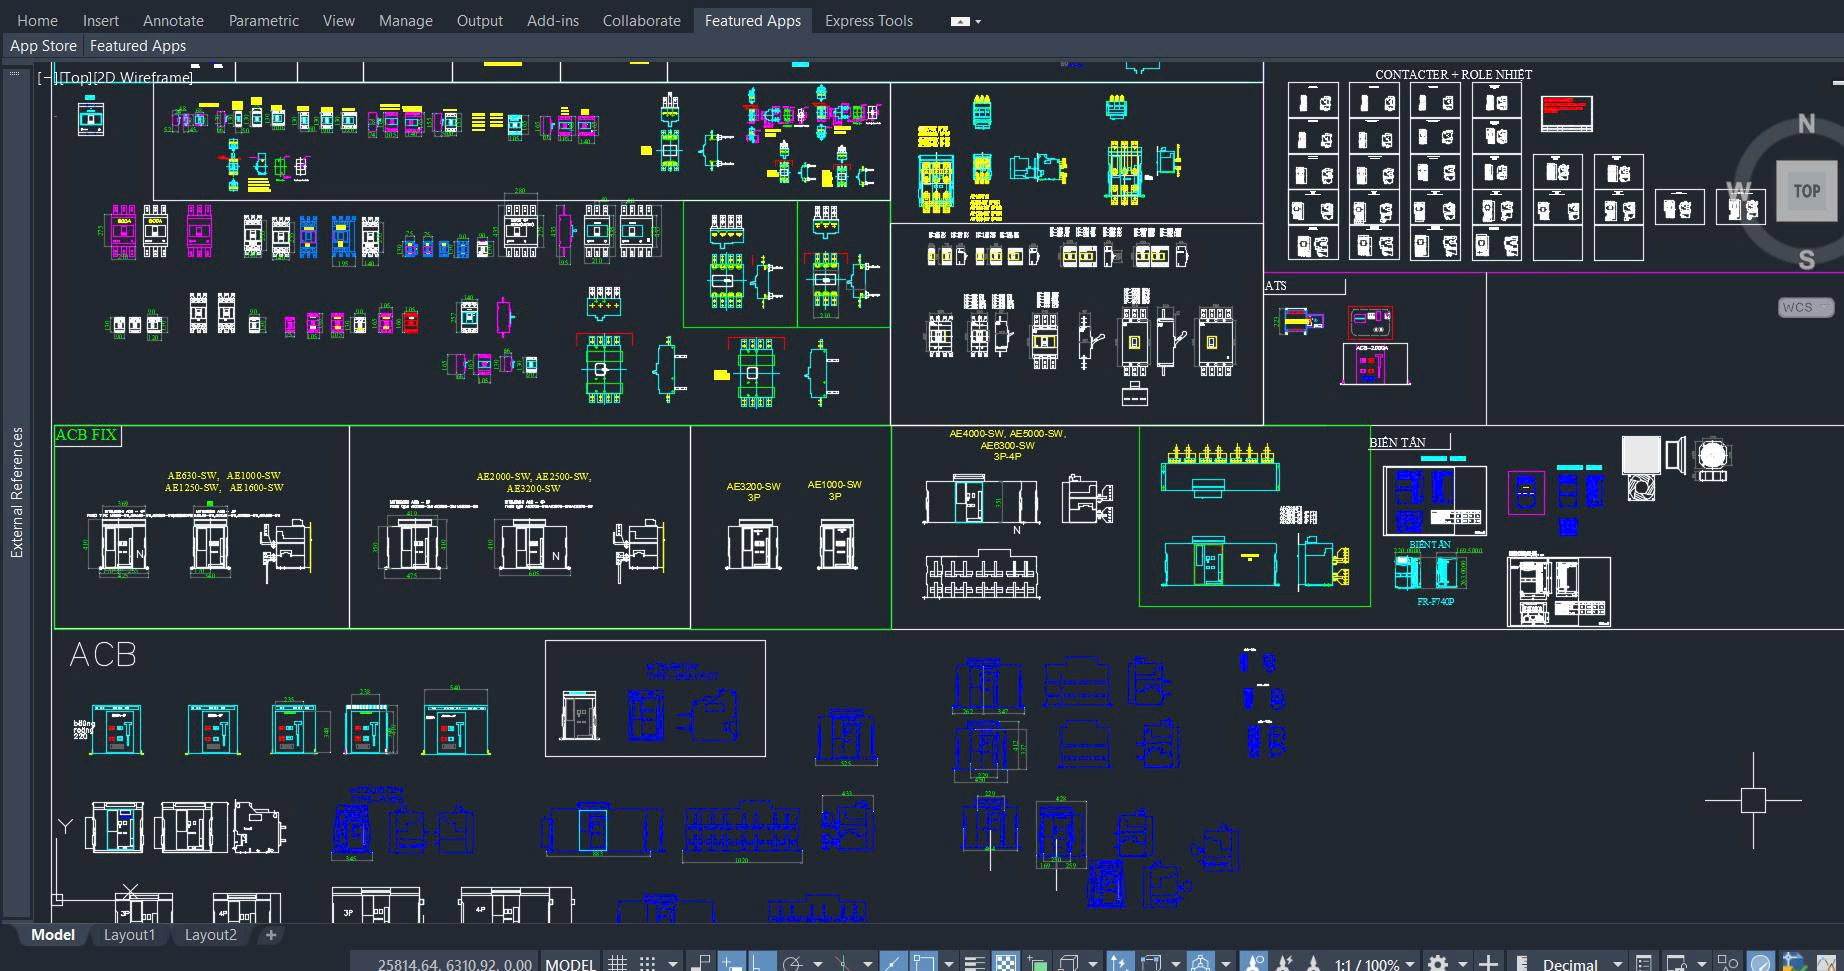The width and height of the screenshot is (1844, 971).
Task: Toggle snap mode dotted grid icon
Action: click(647, 963)
